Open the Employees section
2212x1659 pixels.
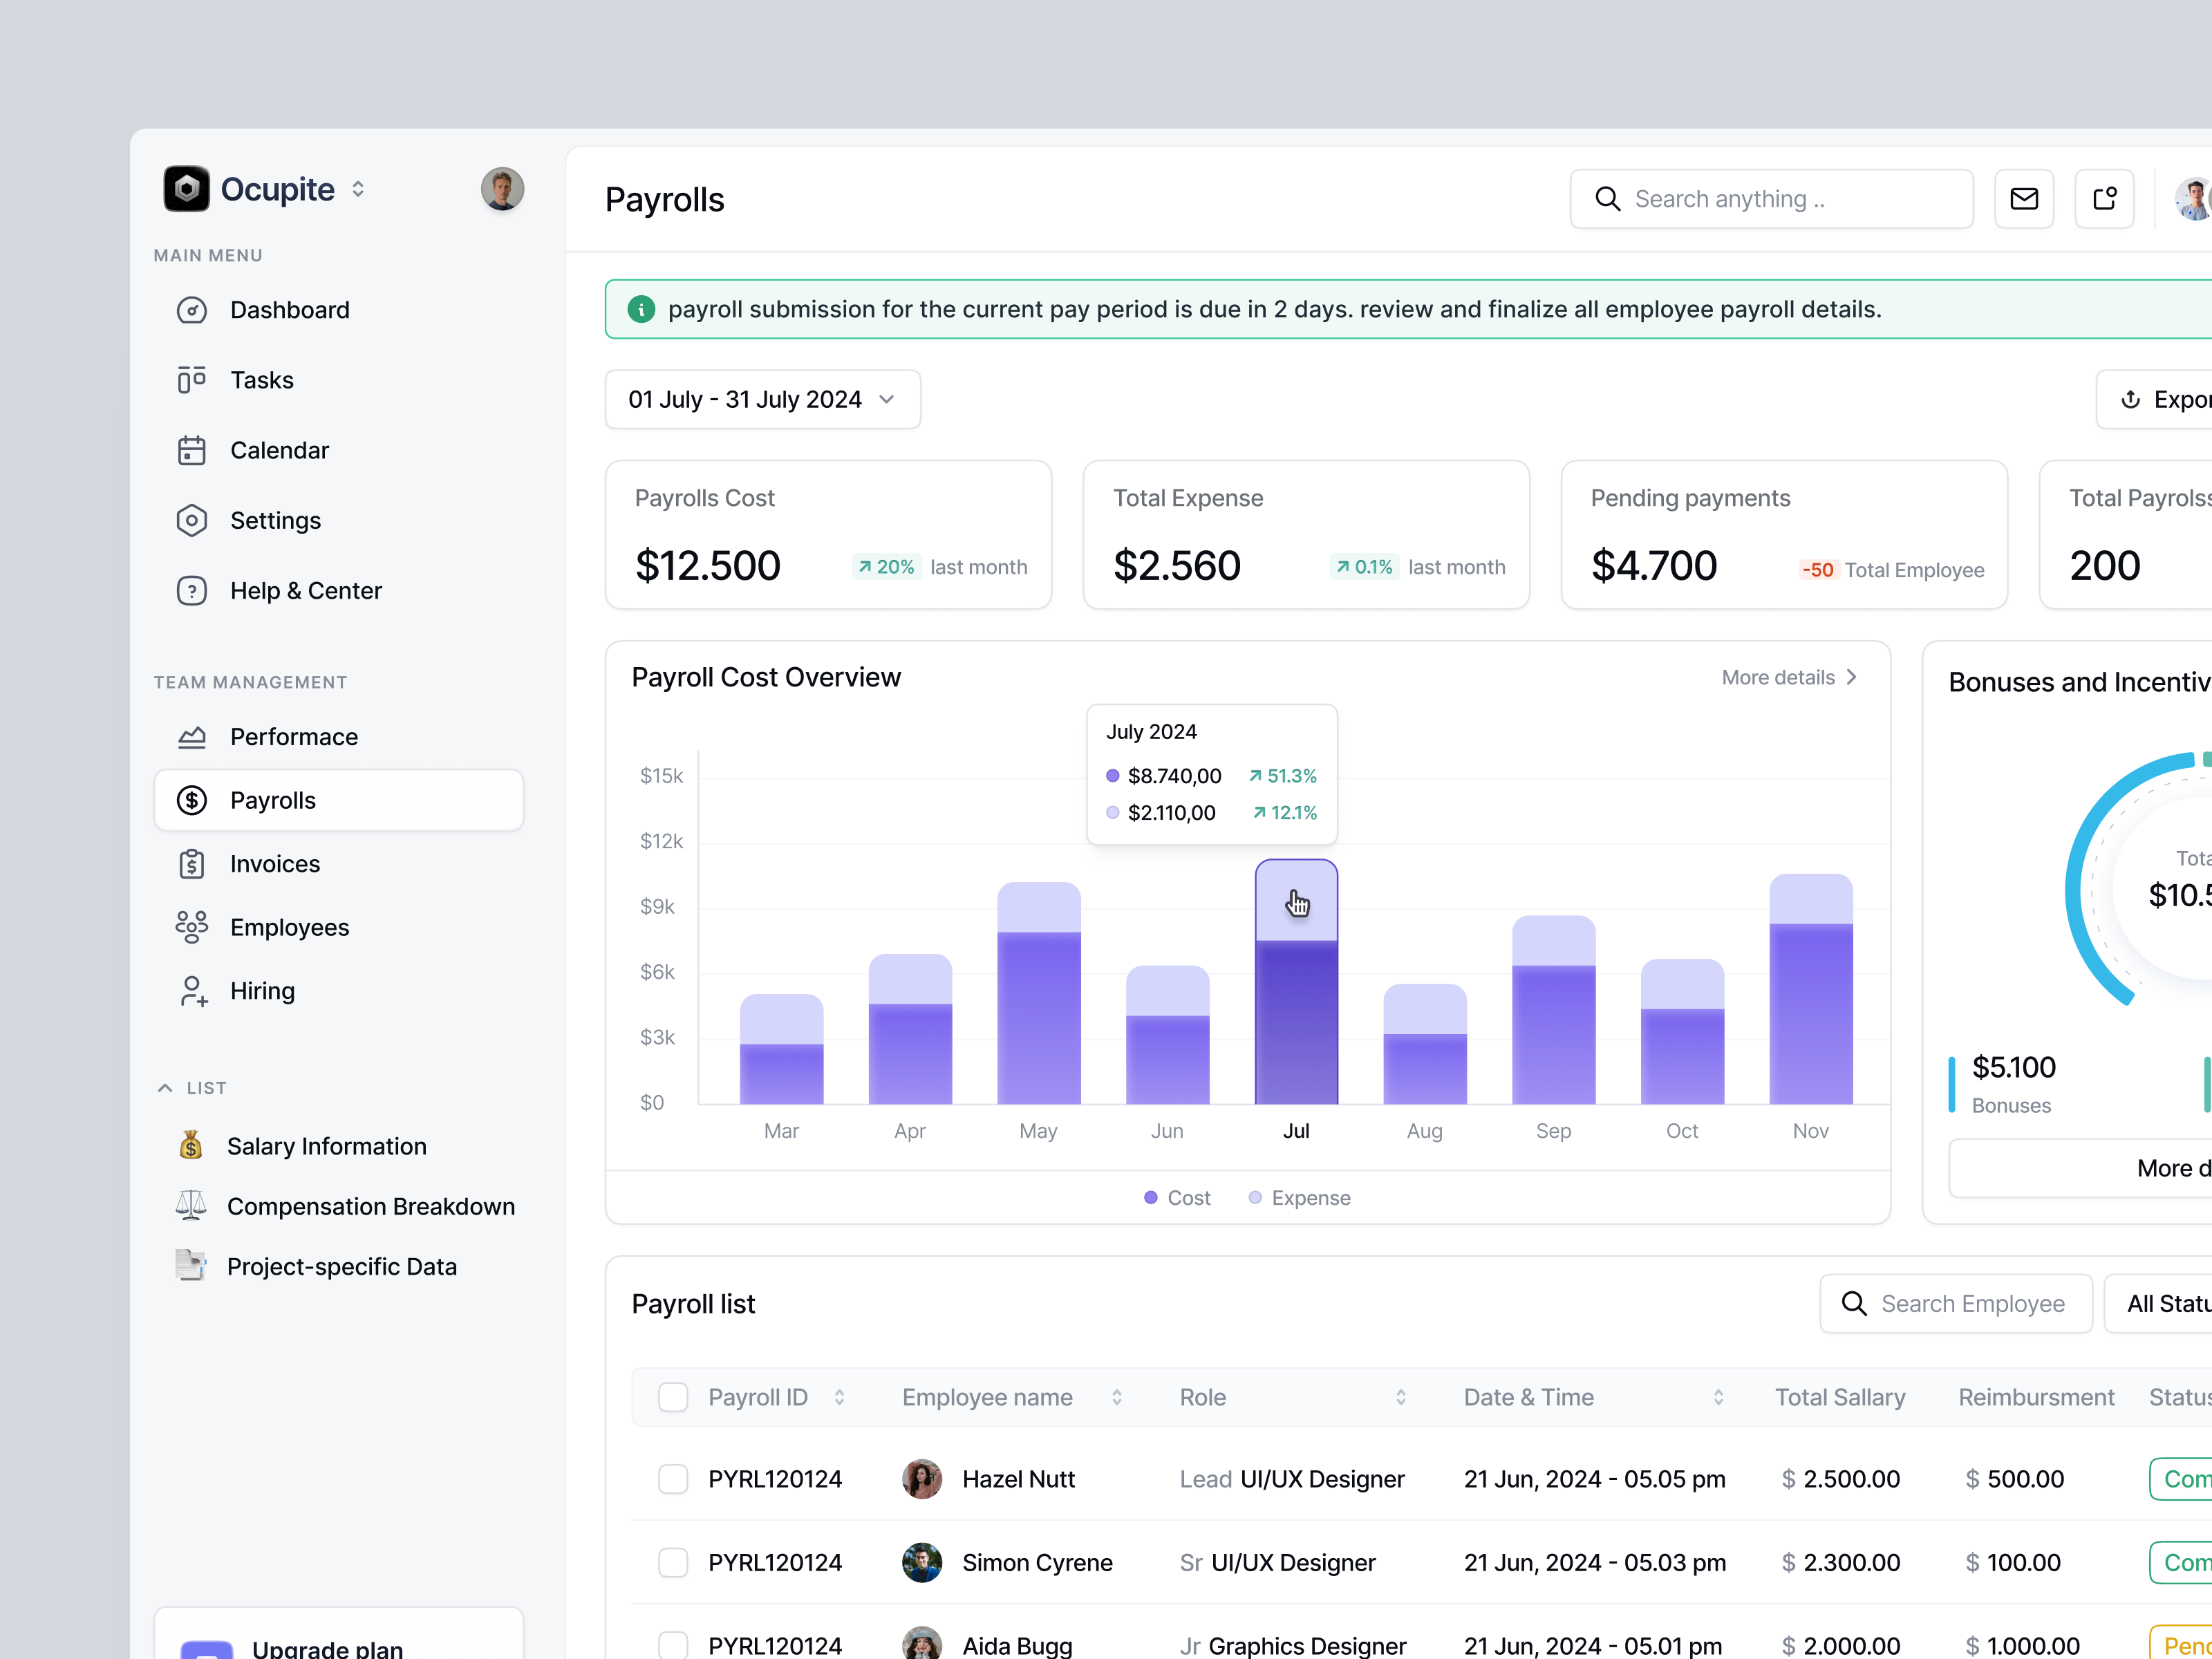point(289,927)
